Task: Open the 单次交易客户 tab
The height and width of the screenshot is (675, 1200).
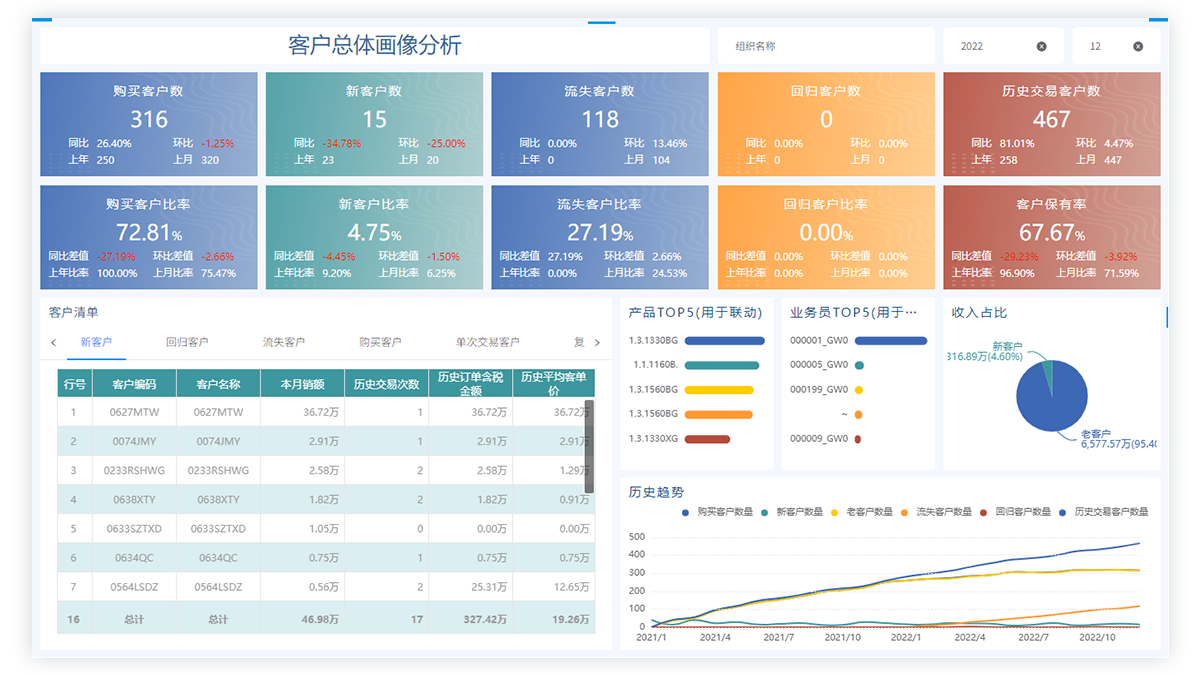Action: (x=487, y=342)
